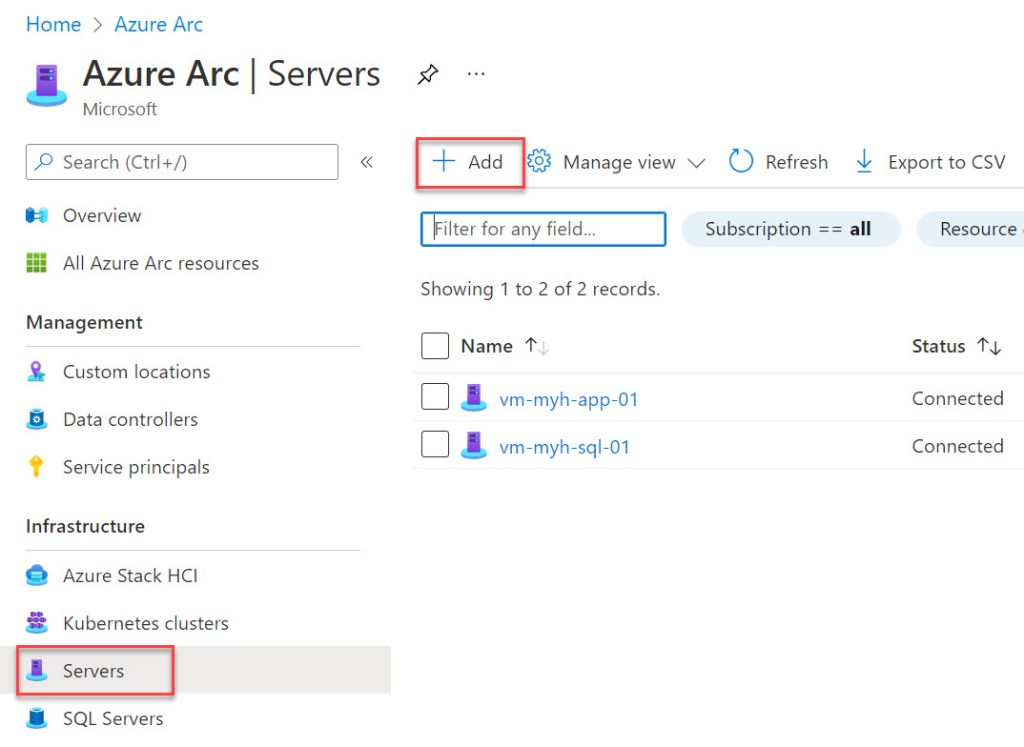Viewport: 1024px width, 747px height.
Task: Click the Custom locations icon
Action: [37, 372]
